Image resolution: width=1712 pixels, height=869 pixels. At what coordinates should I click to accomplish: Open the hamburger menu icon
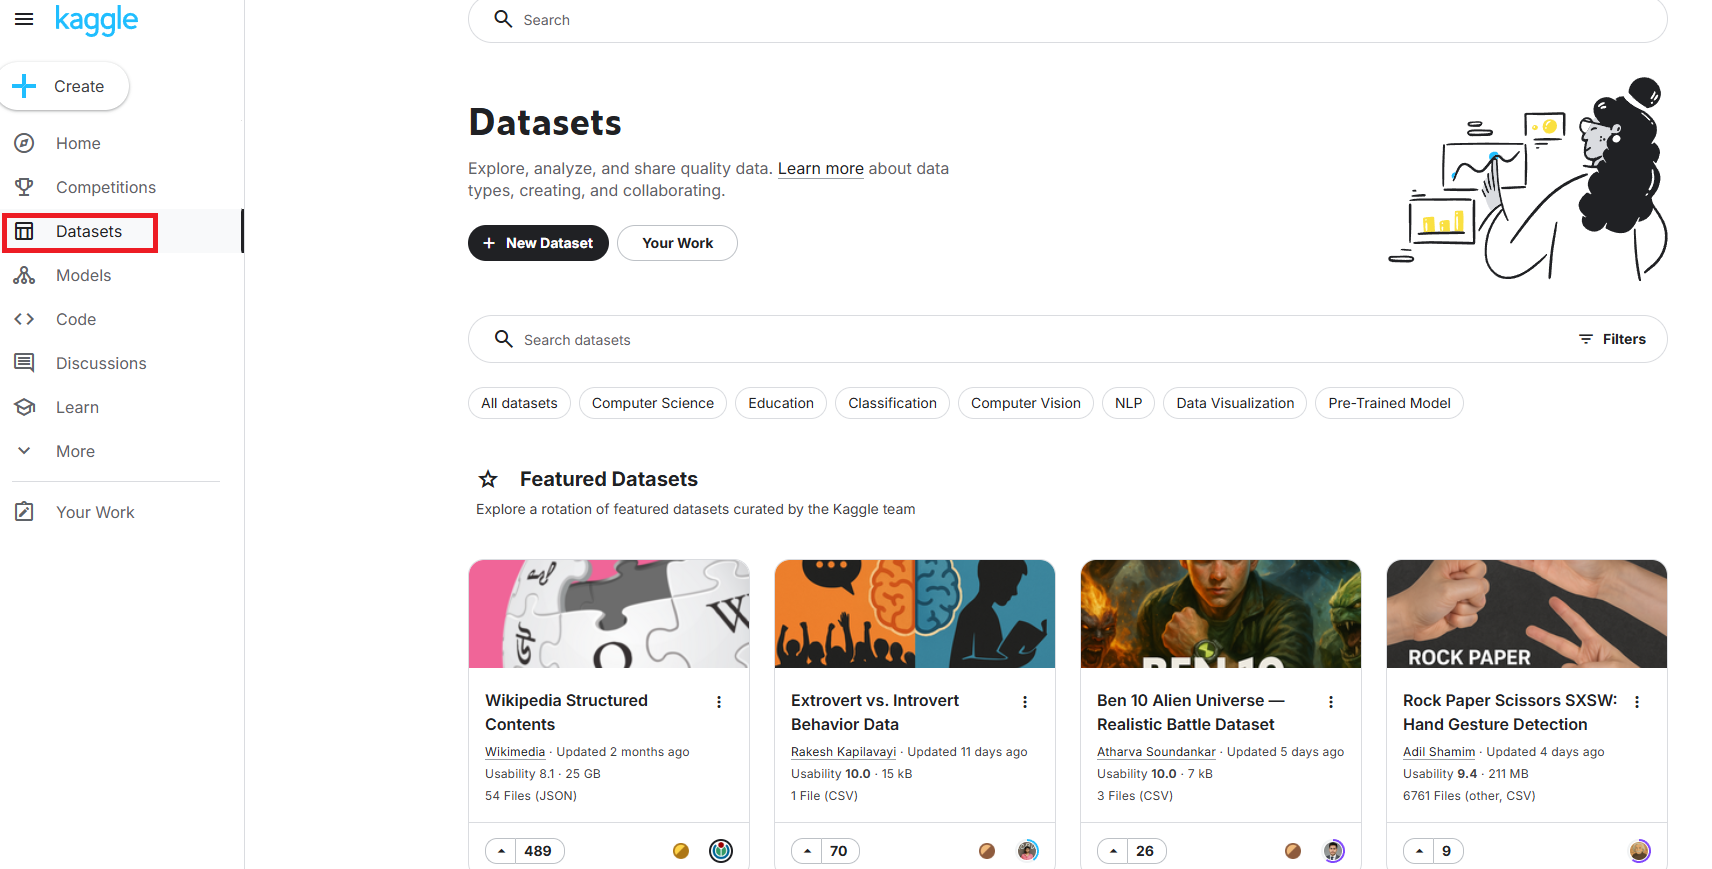[x=24, y=19]
